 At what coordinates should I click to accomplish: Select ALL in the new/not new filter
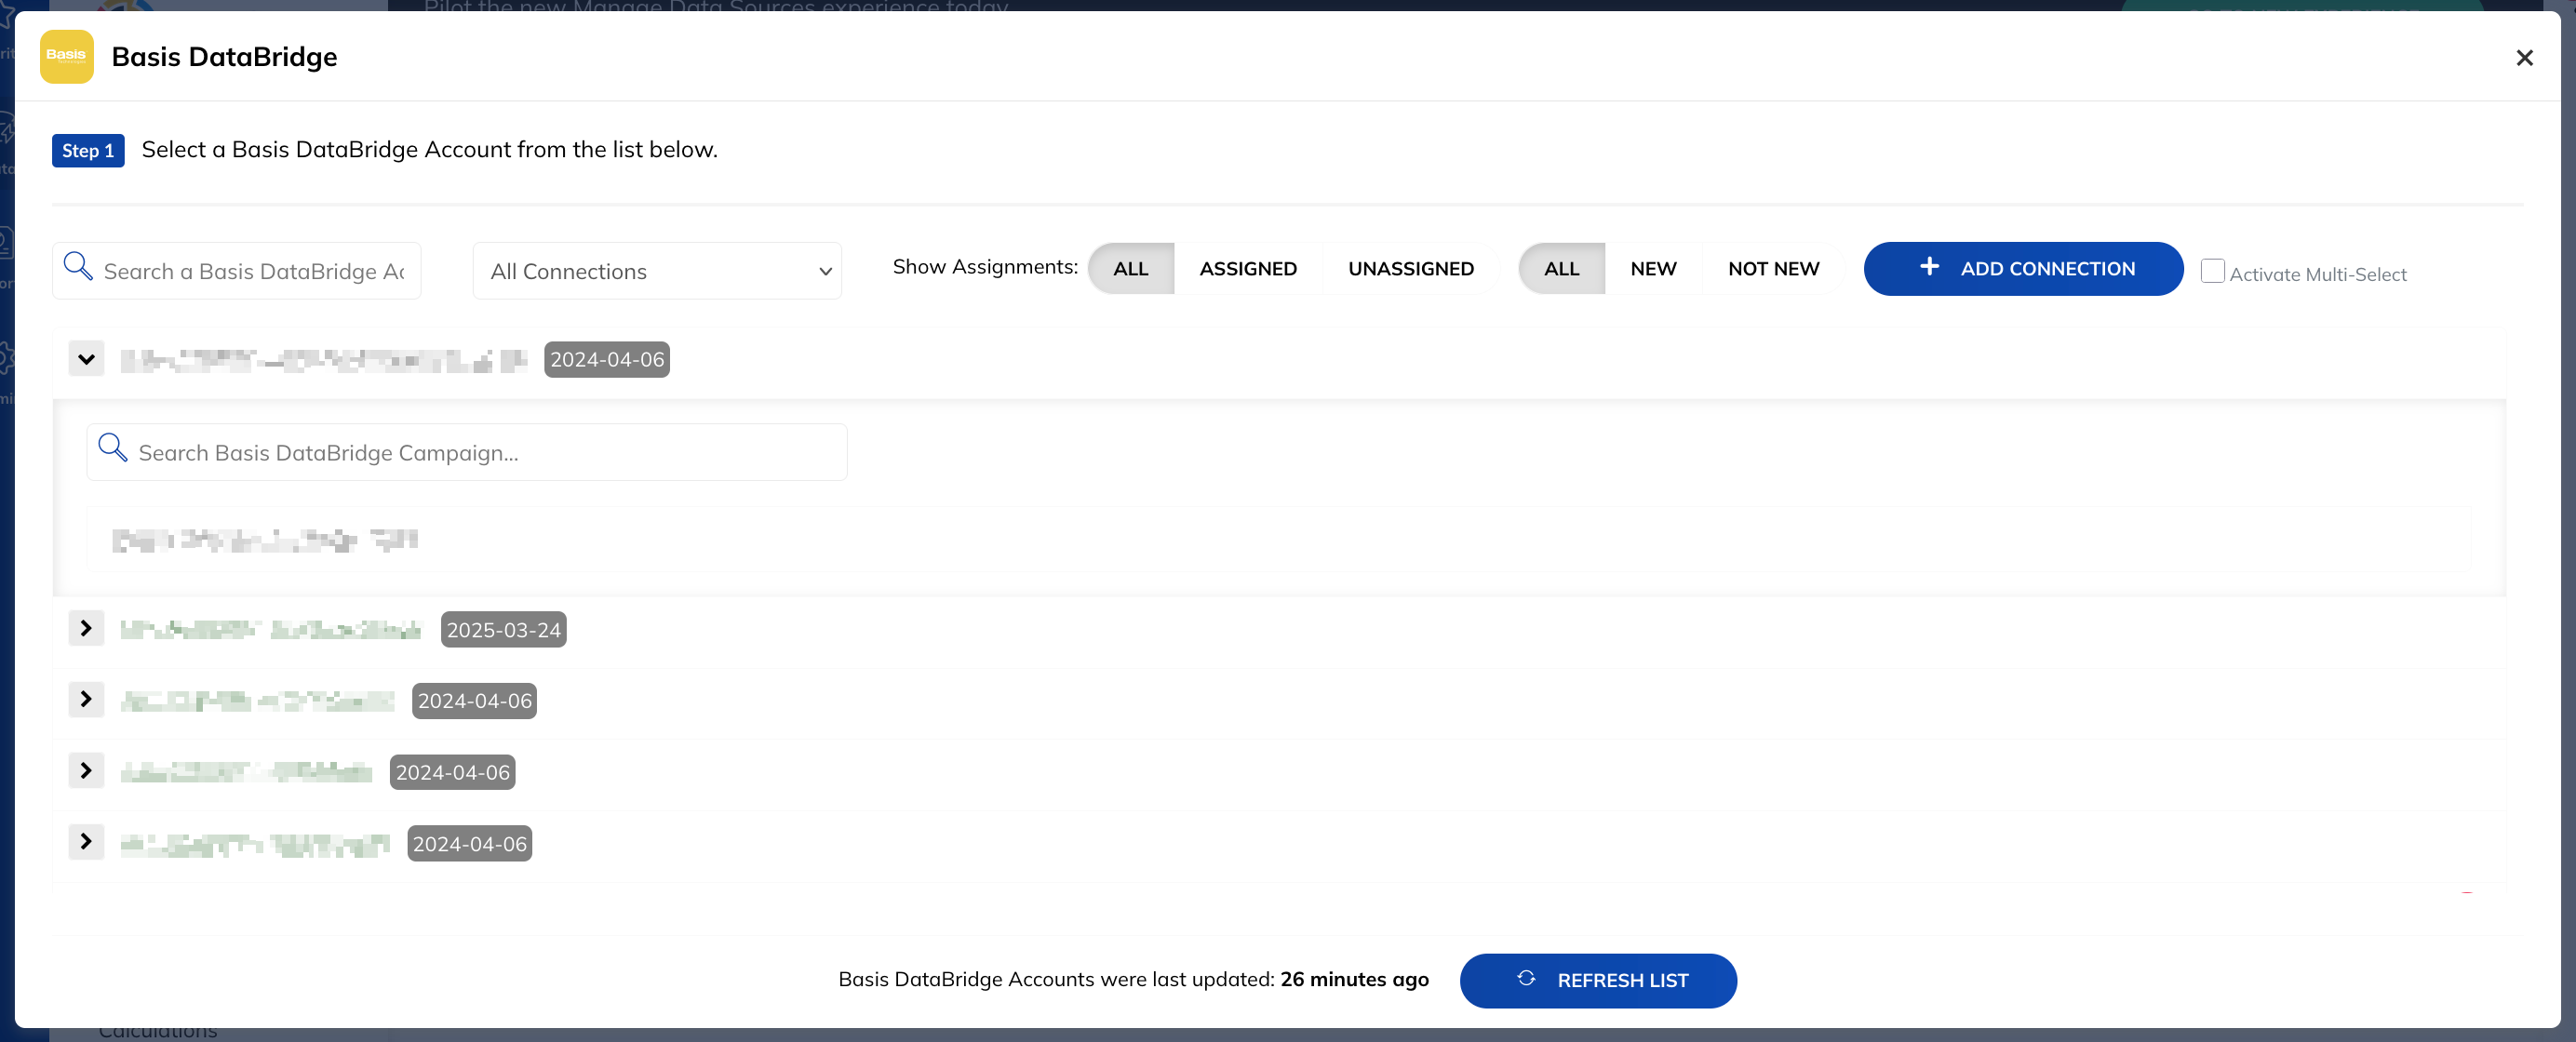tap(1561, 269)
